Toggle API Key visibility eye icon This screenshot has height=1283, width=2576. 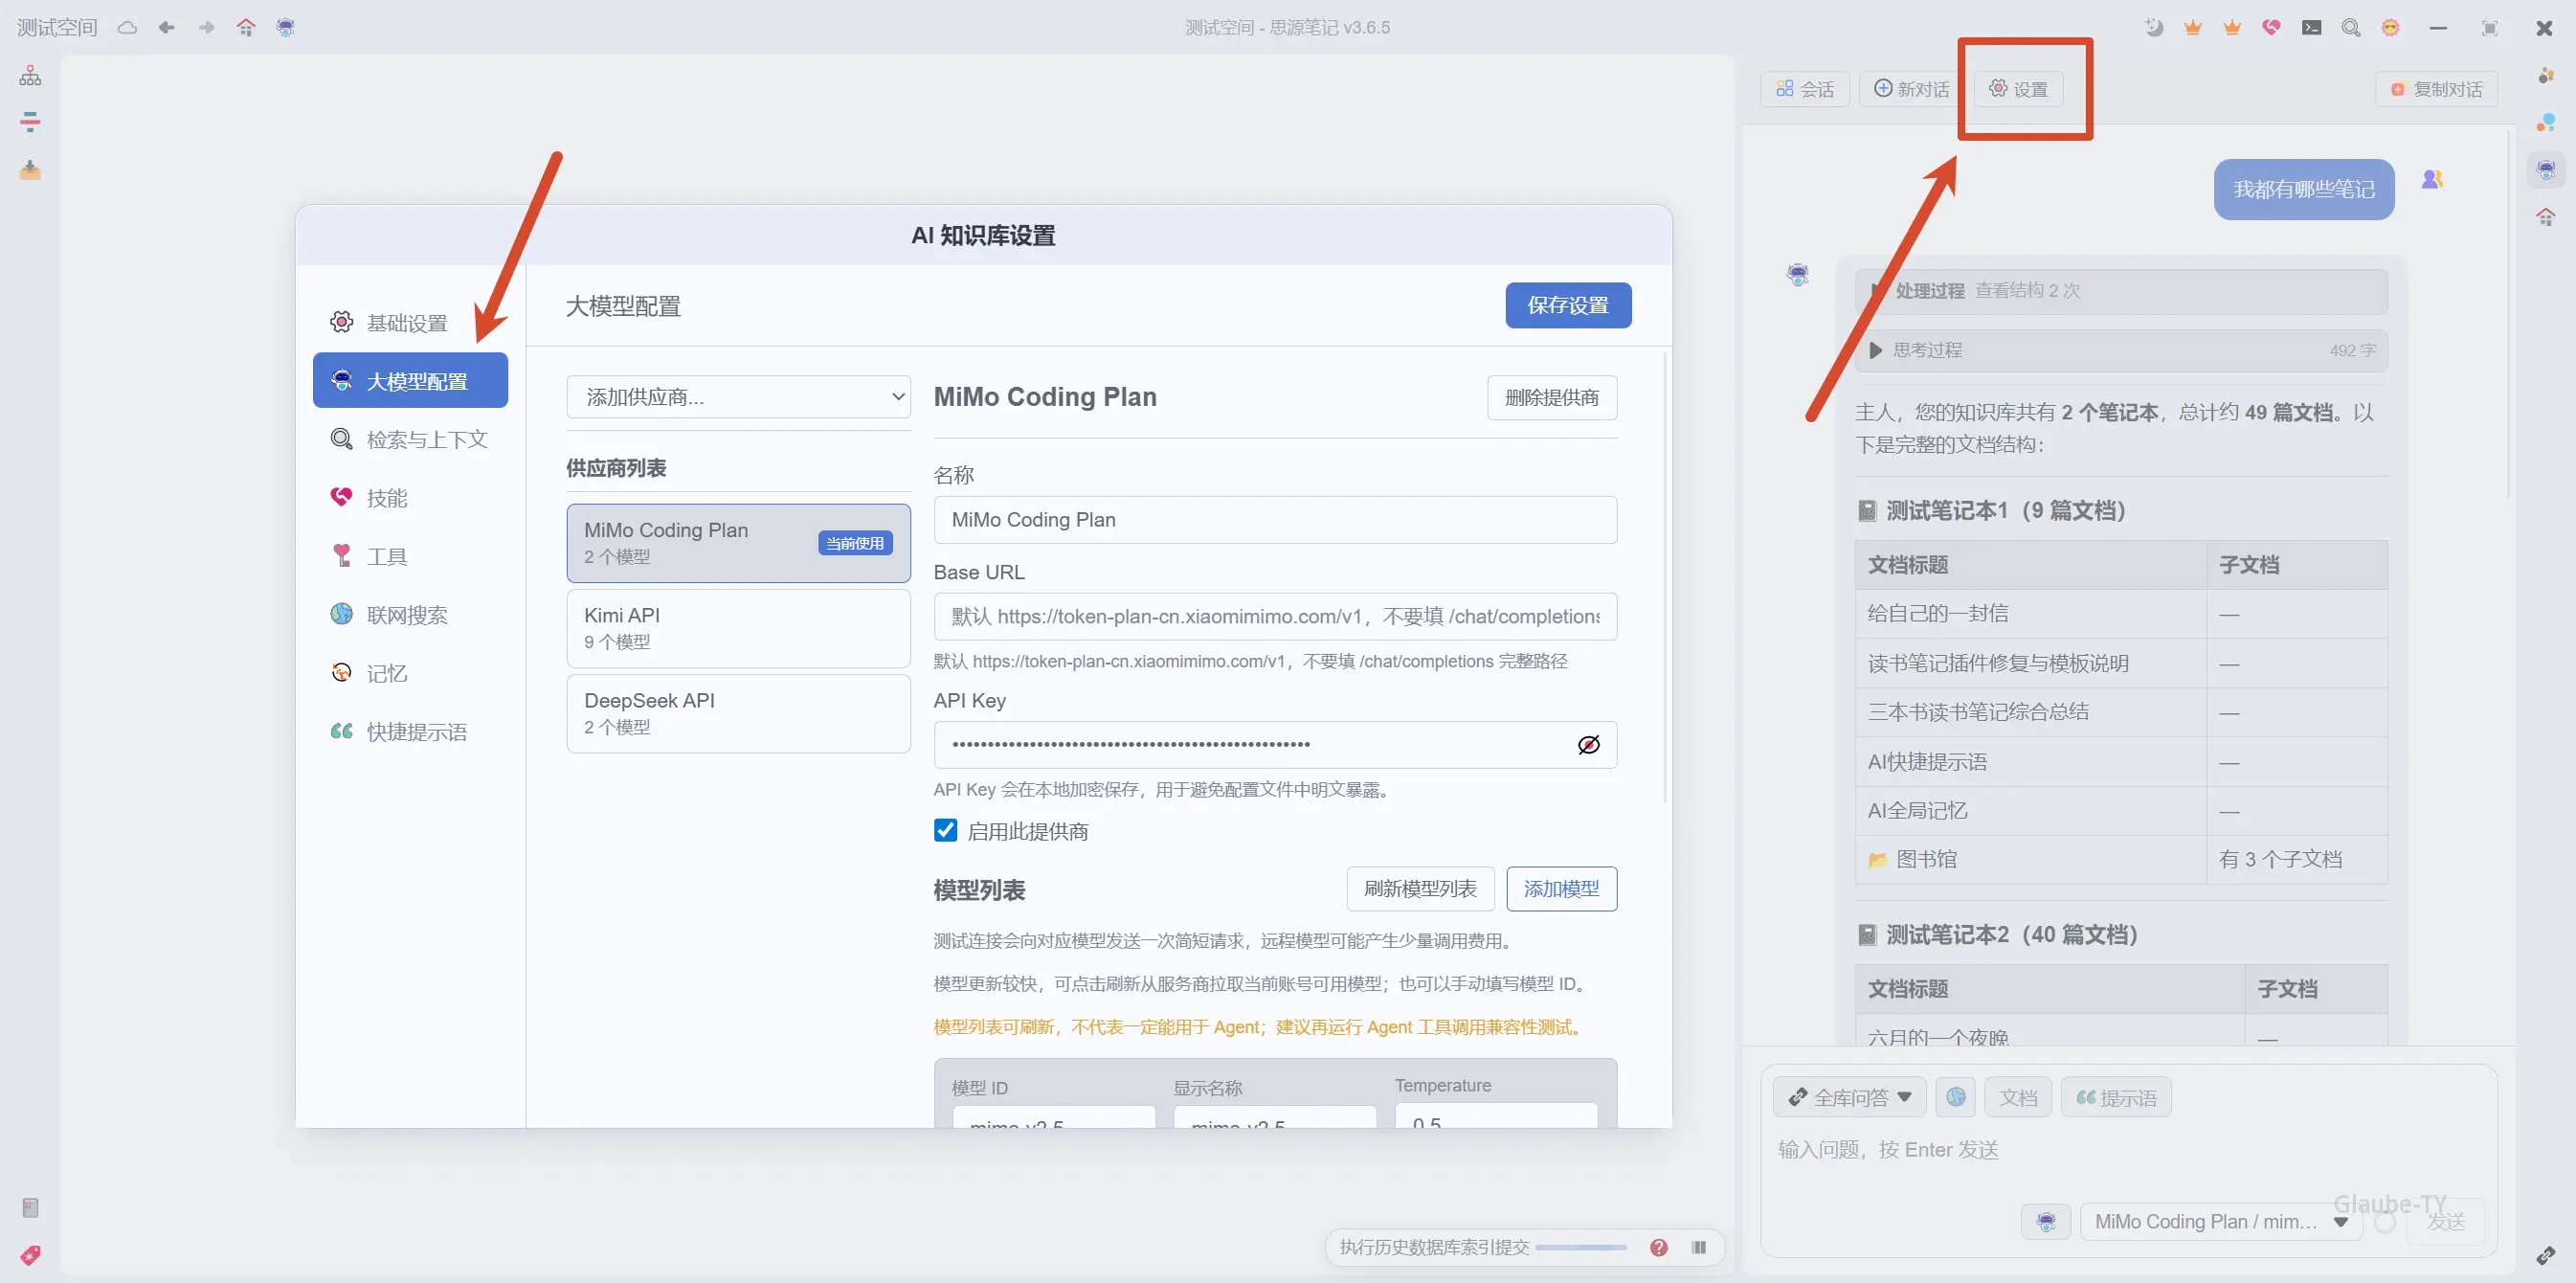point(1589,744)
